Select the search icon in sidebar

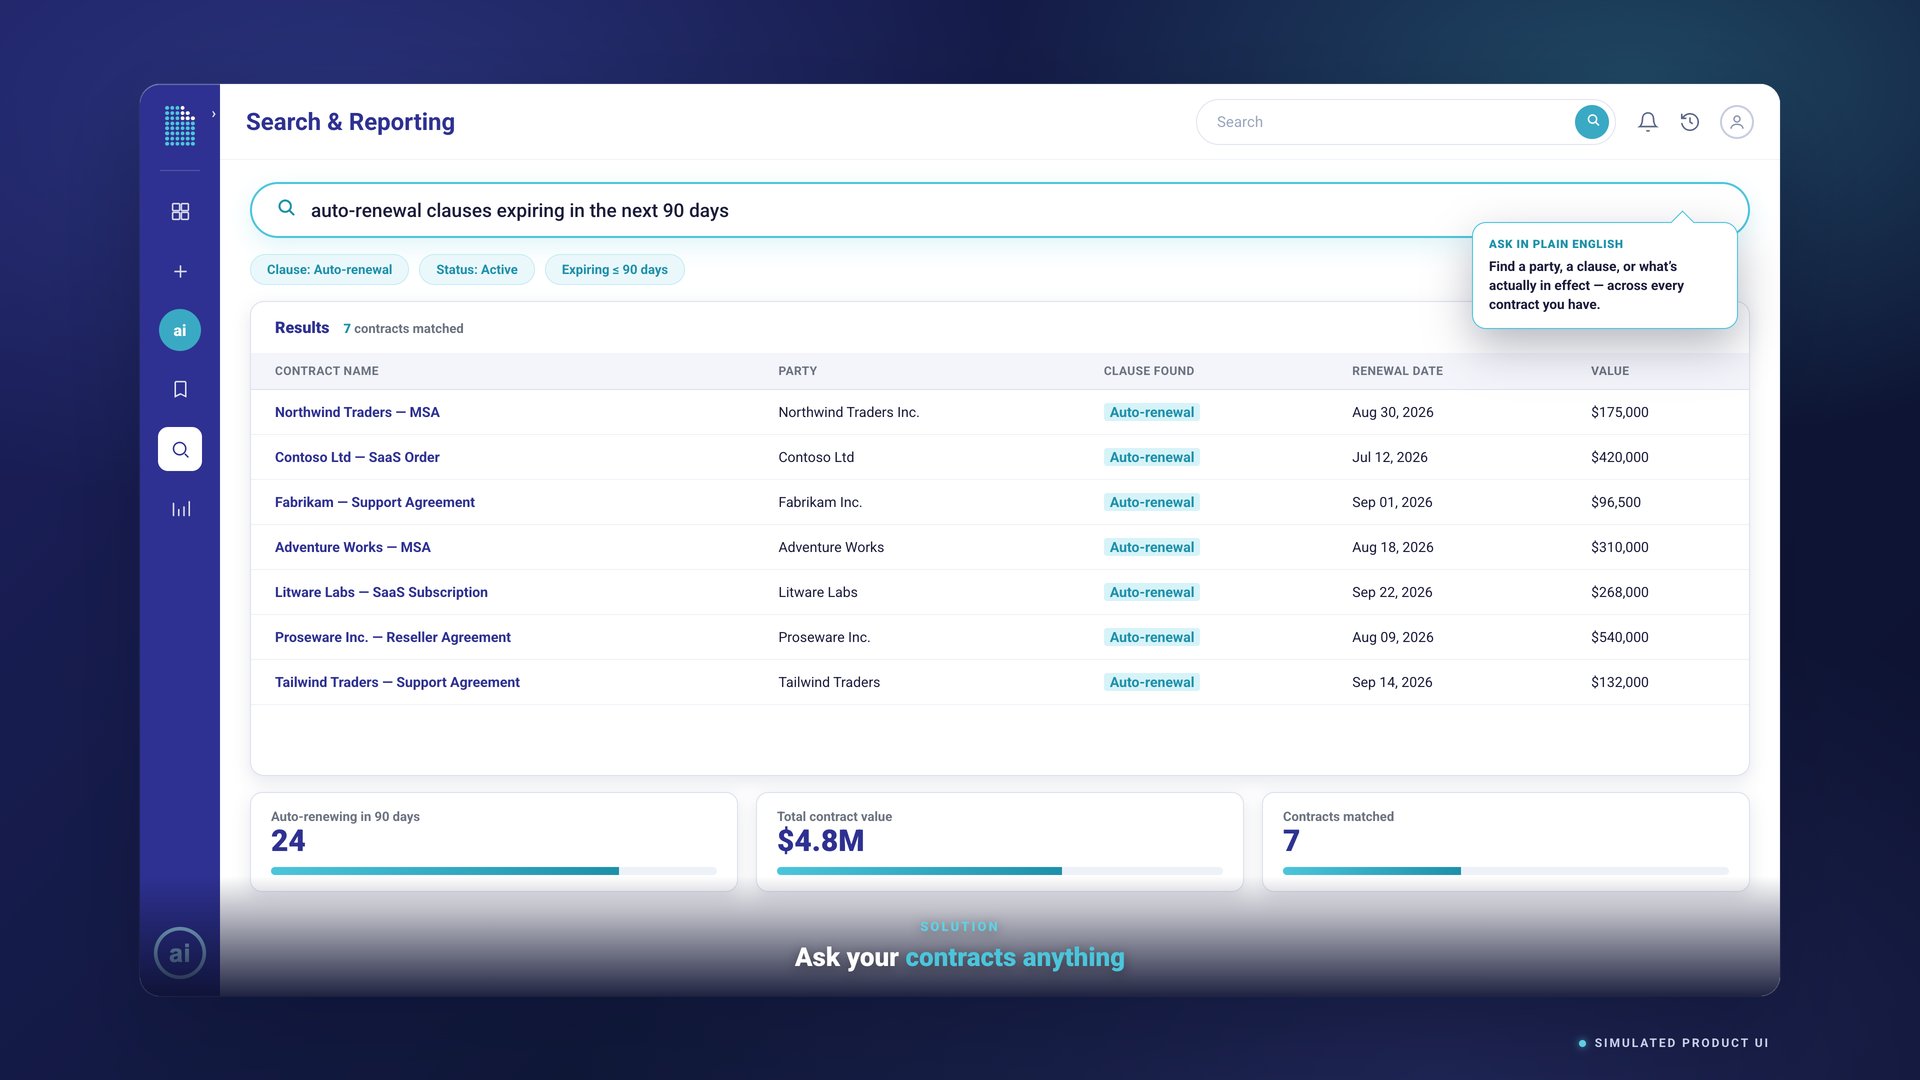180,449
